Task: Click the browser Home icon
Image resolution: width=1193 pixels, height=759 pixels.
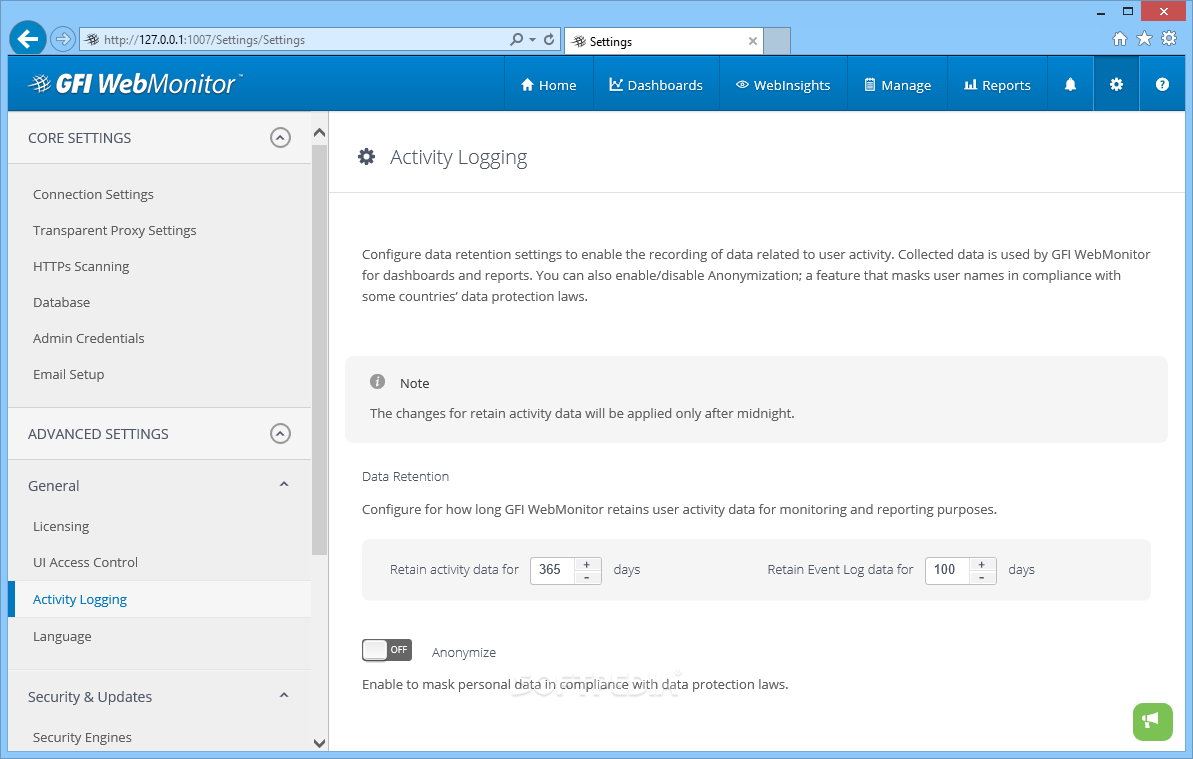Action: point(1120,39)
